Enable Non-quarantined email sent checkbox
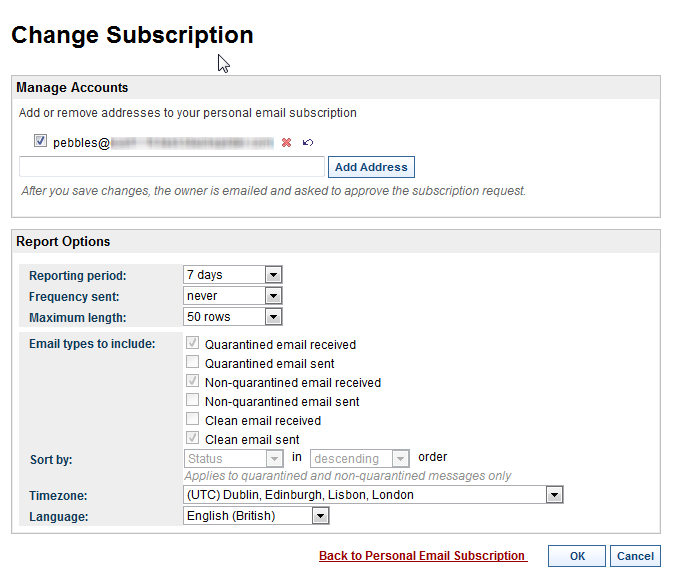 193,400
